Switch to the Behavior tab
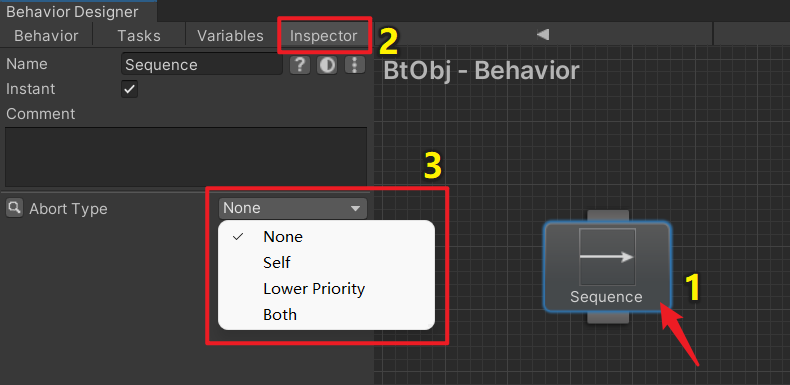Screen dimensions: 790x385 tap(46, 36)
